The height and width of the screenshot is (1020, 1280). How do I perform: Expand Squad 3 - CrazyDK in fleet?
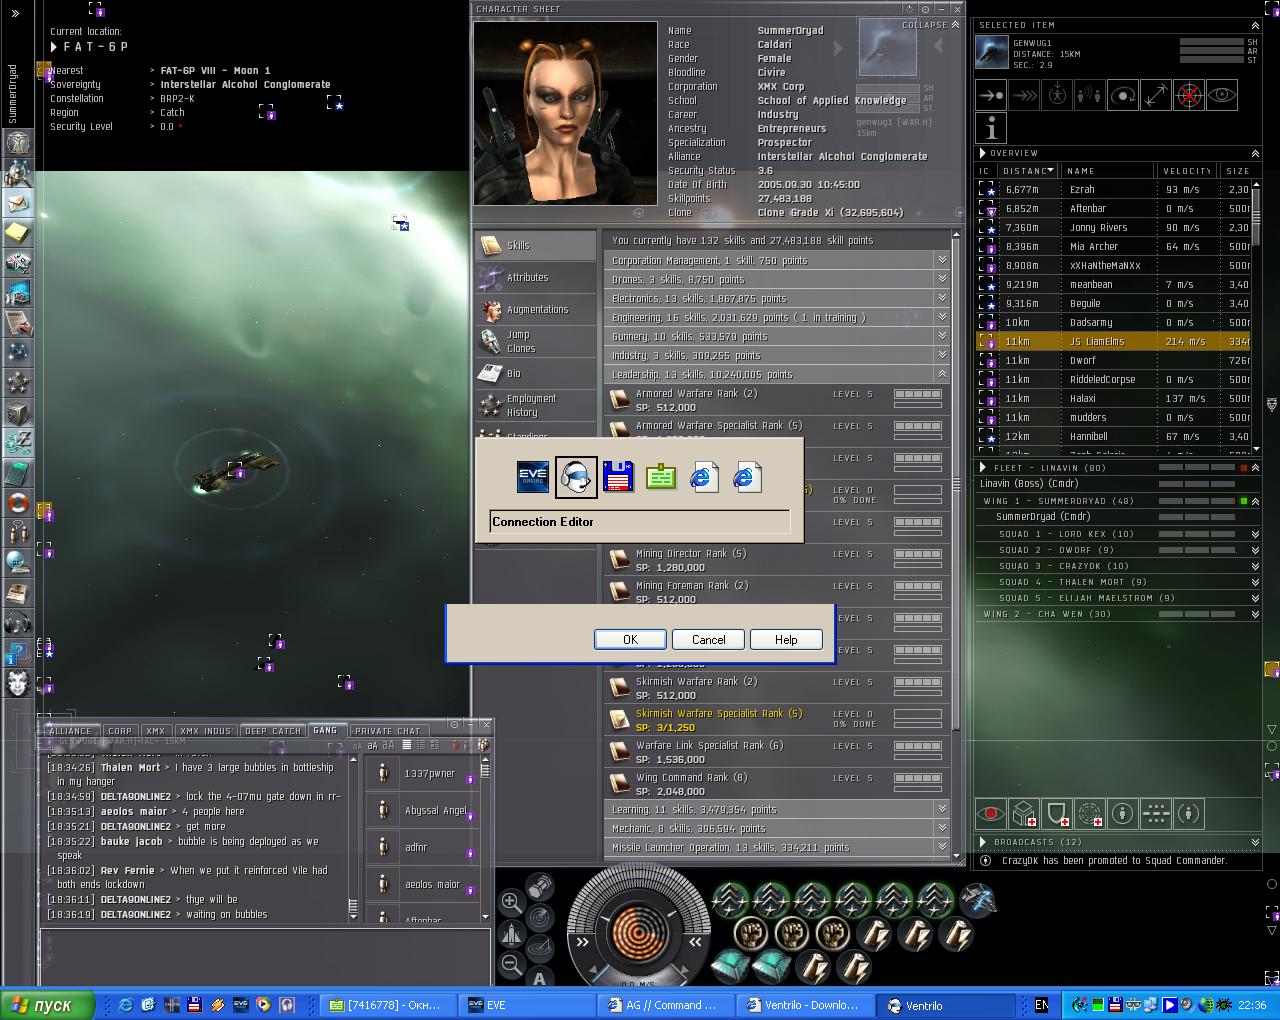tap(1255, 566)
